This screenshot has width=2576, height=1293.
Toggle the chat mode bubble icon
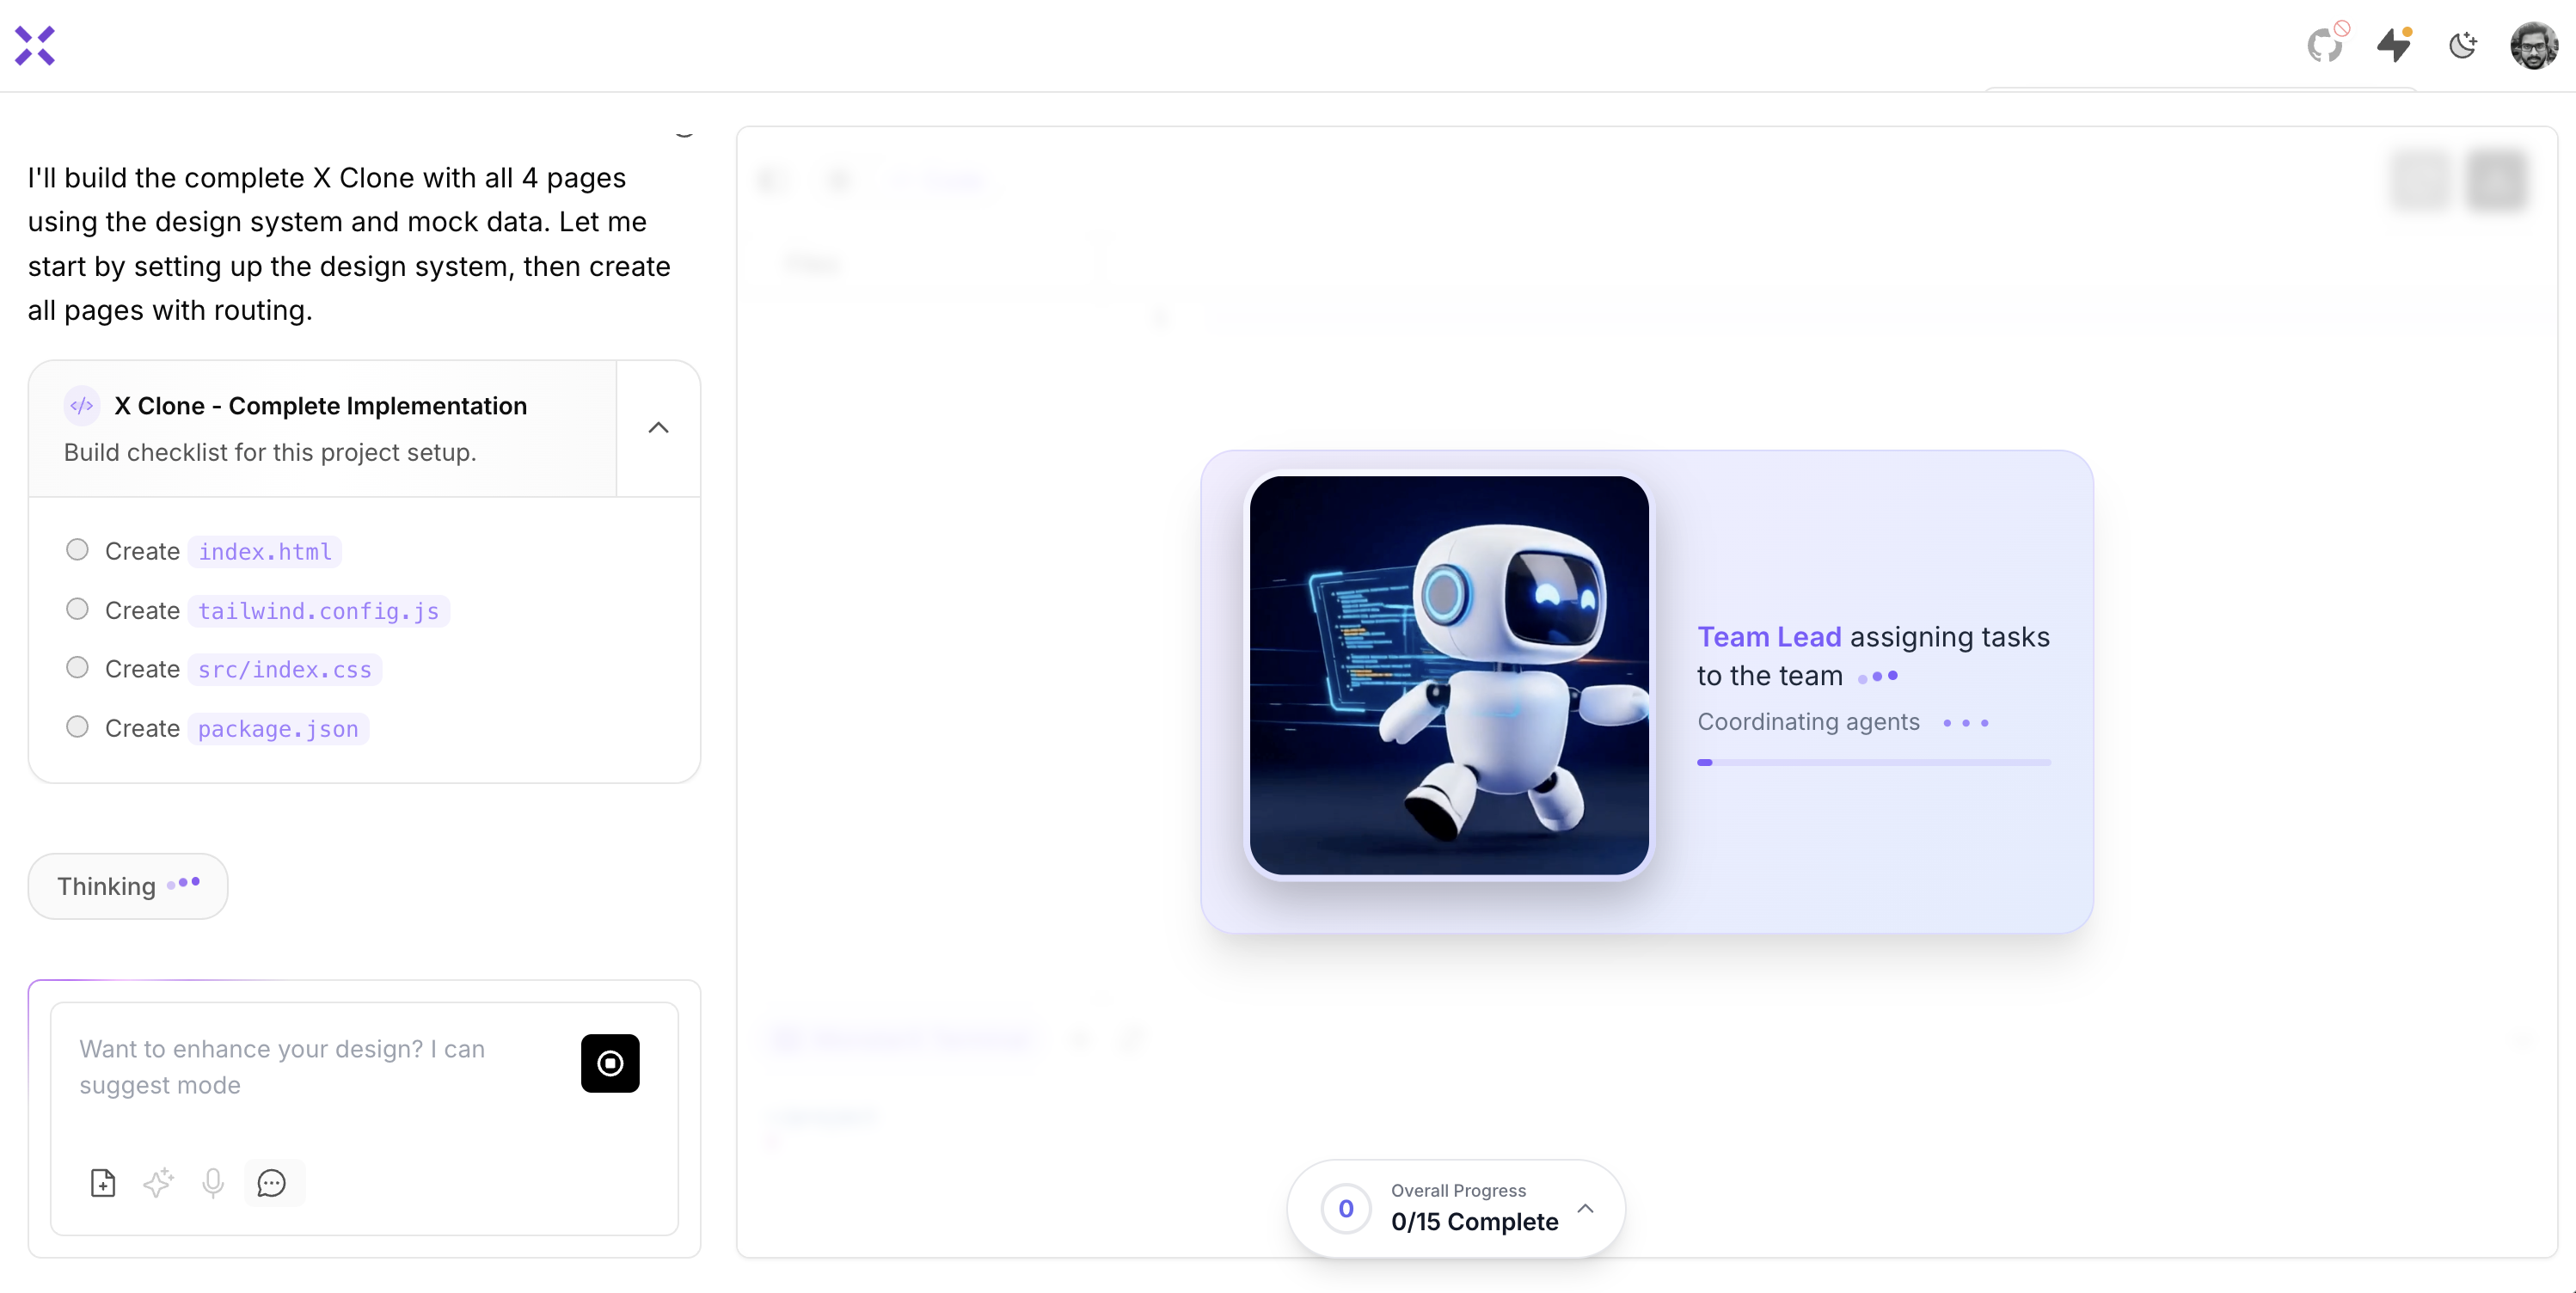coord(272,1183)
